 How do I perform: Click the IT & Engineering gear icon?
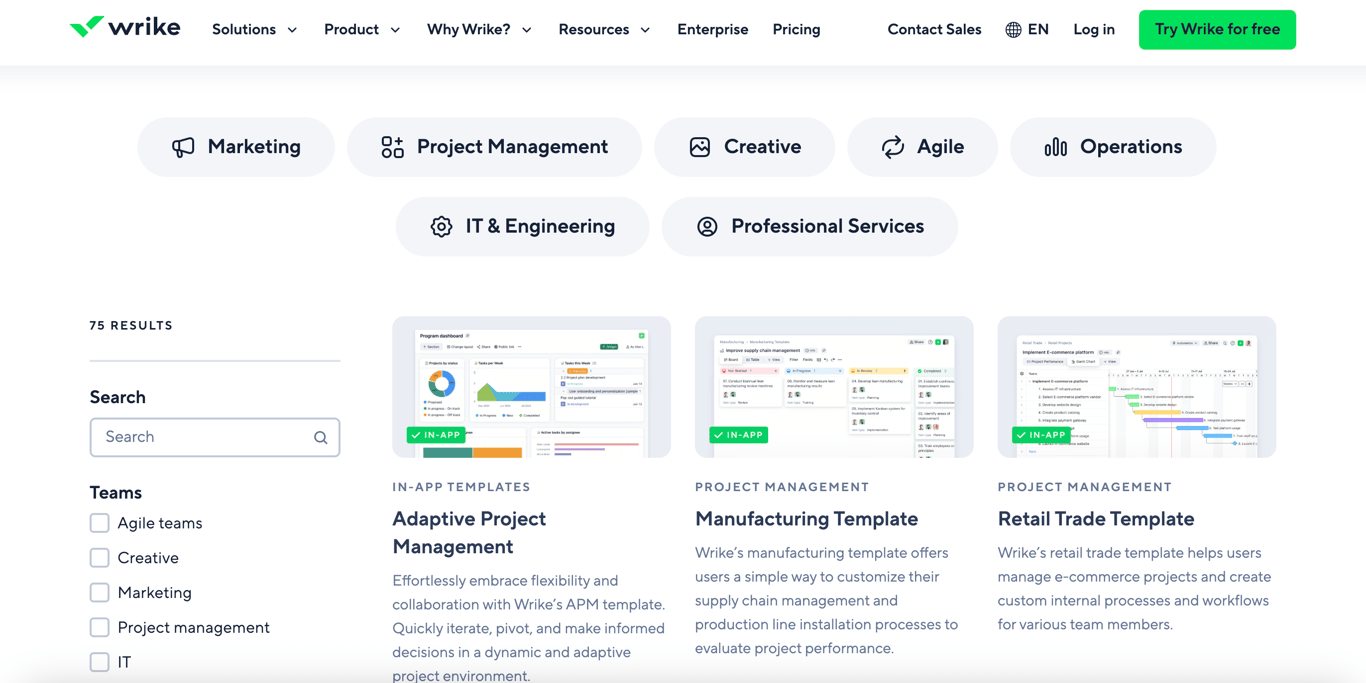[441, 227]
